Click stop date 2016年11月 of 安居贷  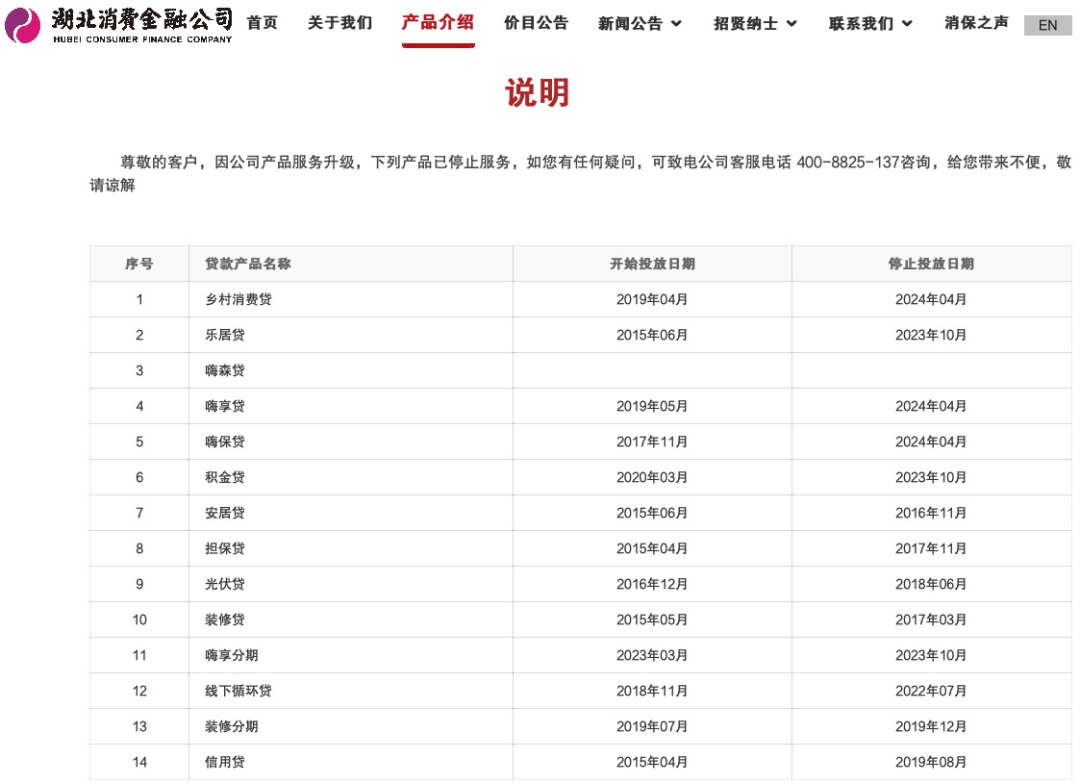[931, 513]
